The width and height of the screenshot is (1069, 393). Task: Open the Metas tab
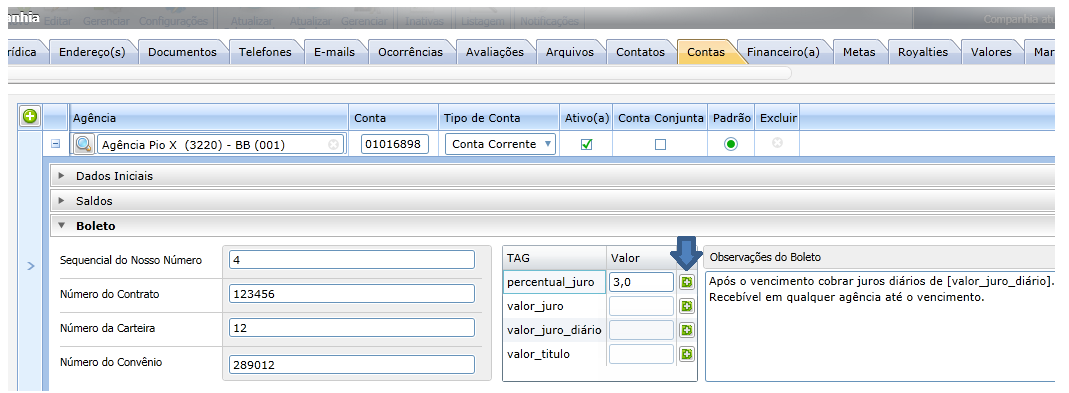tap(859, 52)
